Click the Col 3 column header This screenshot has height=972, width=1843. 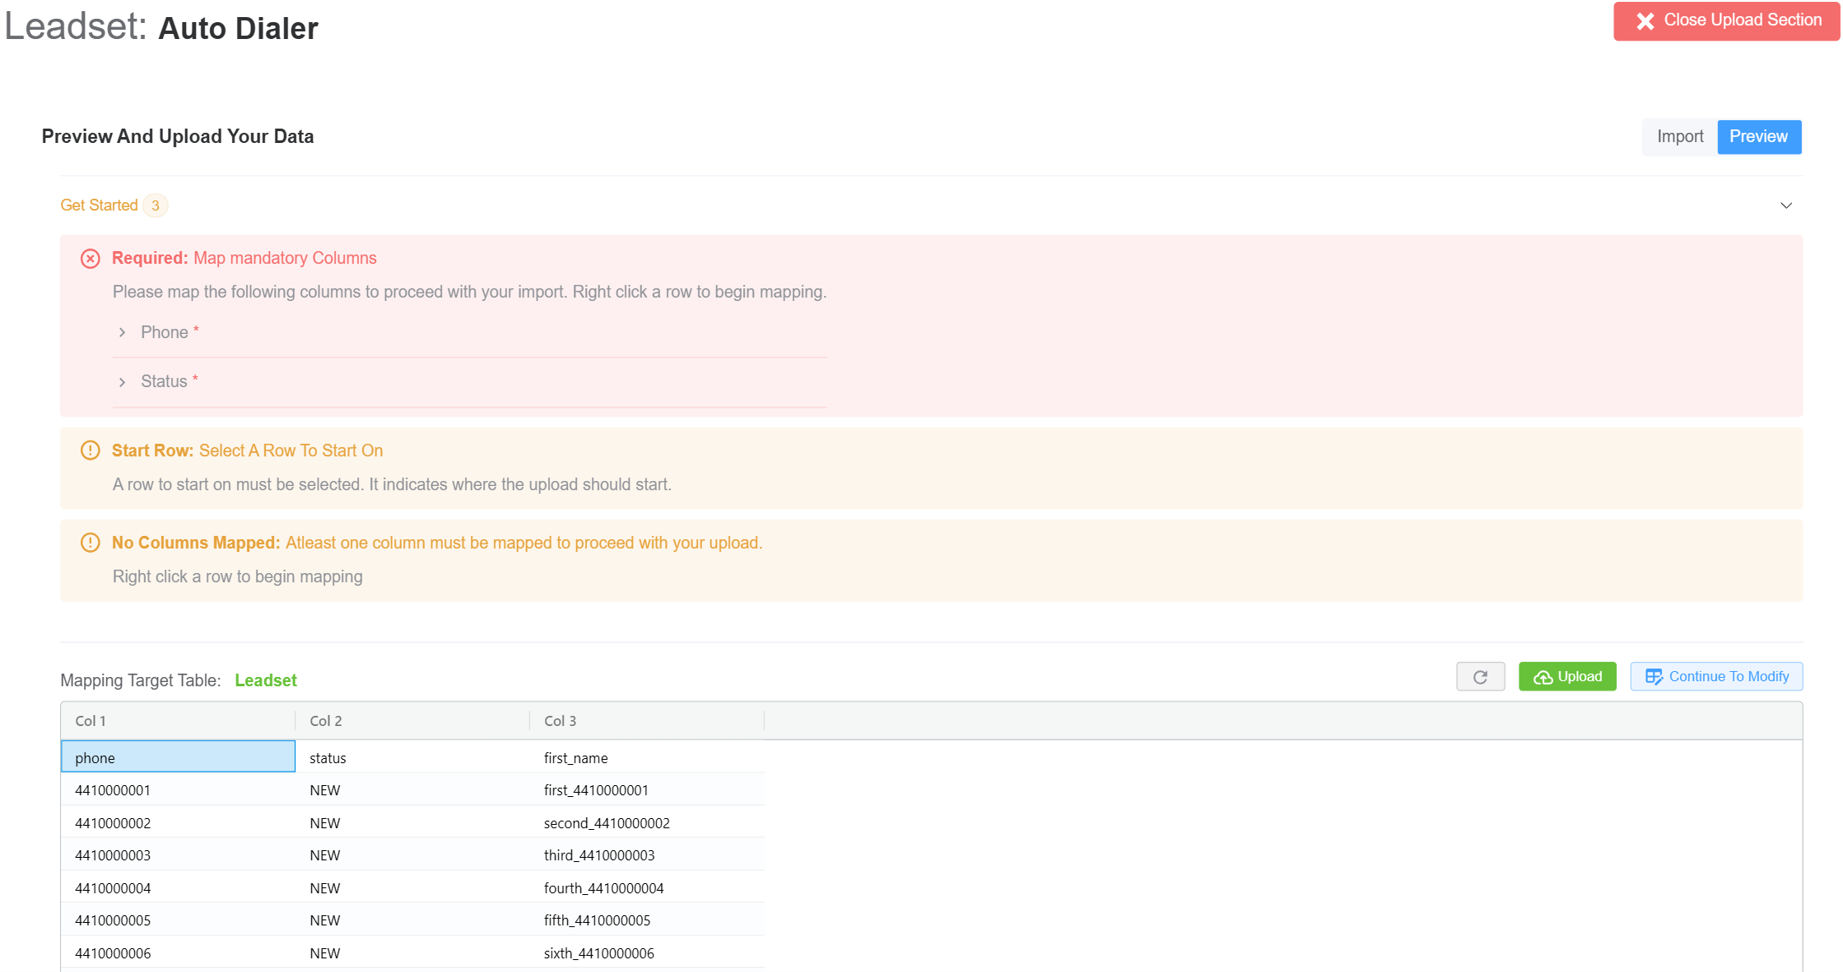point(560,721)
